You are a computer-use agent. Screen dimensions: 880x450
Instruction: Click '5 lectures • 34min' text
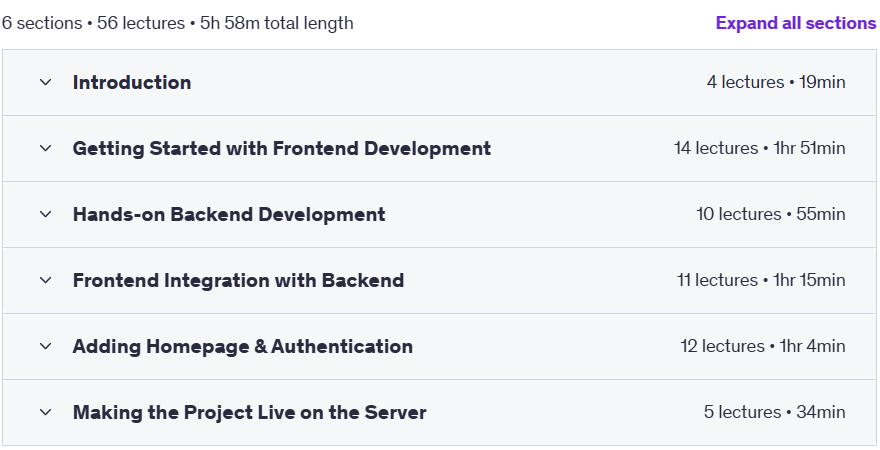[x=775, y=412]
